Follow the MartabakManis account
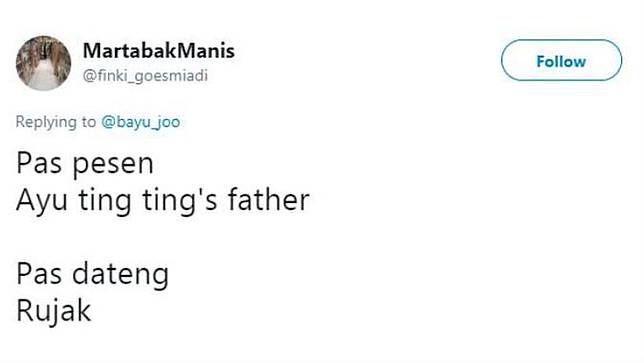 point(561,60)
